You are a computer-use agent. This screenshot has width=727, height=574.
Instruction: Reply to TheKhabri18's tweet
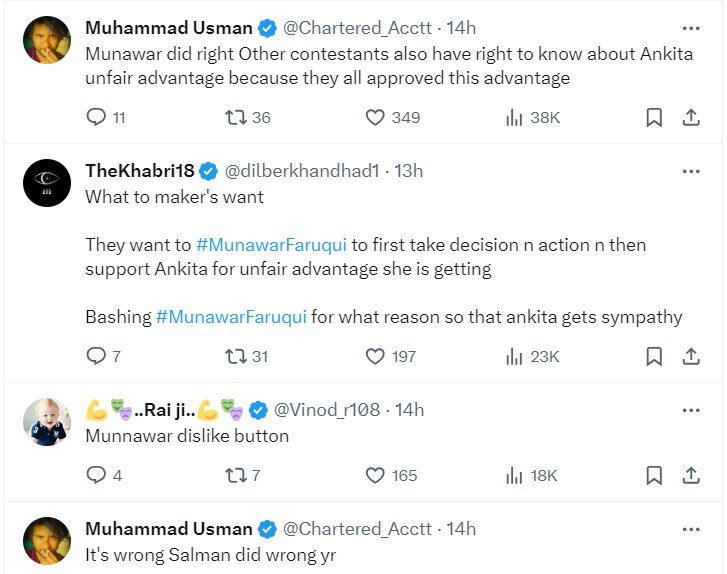[x=96, y=356]
